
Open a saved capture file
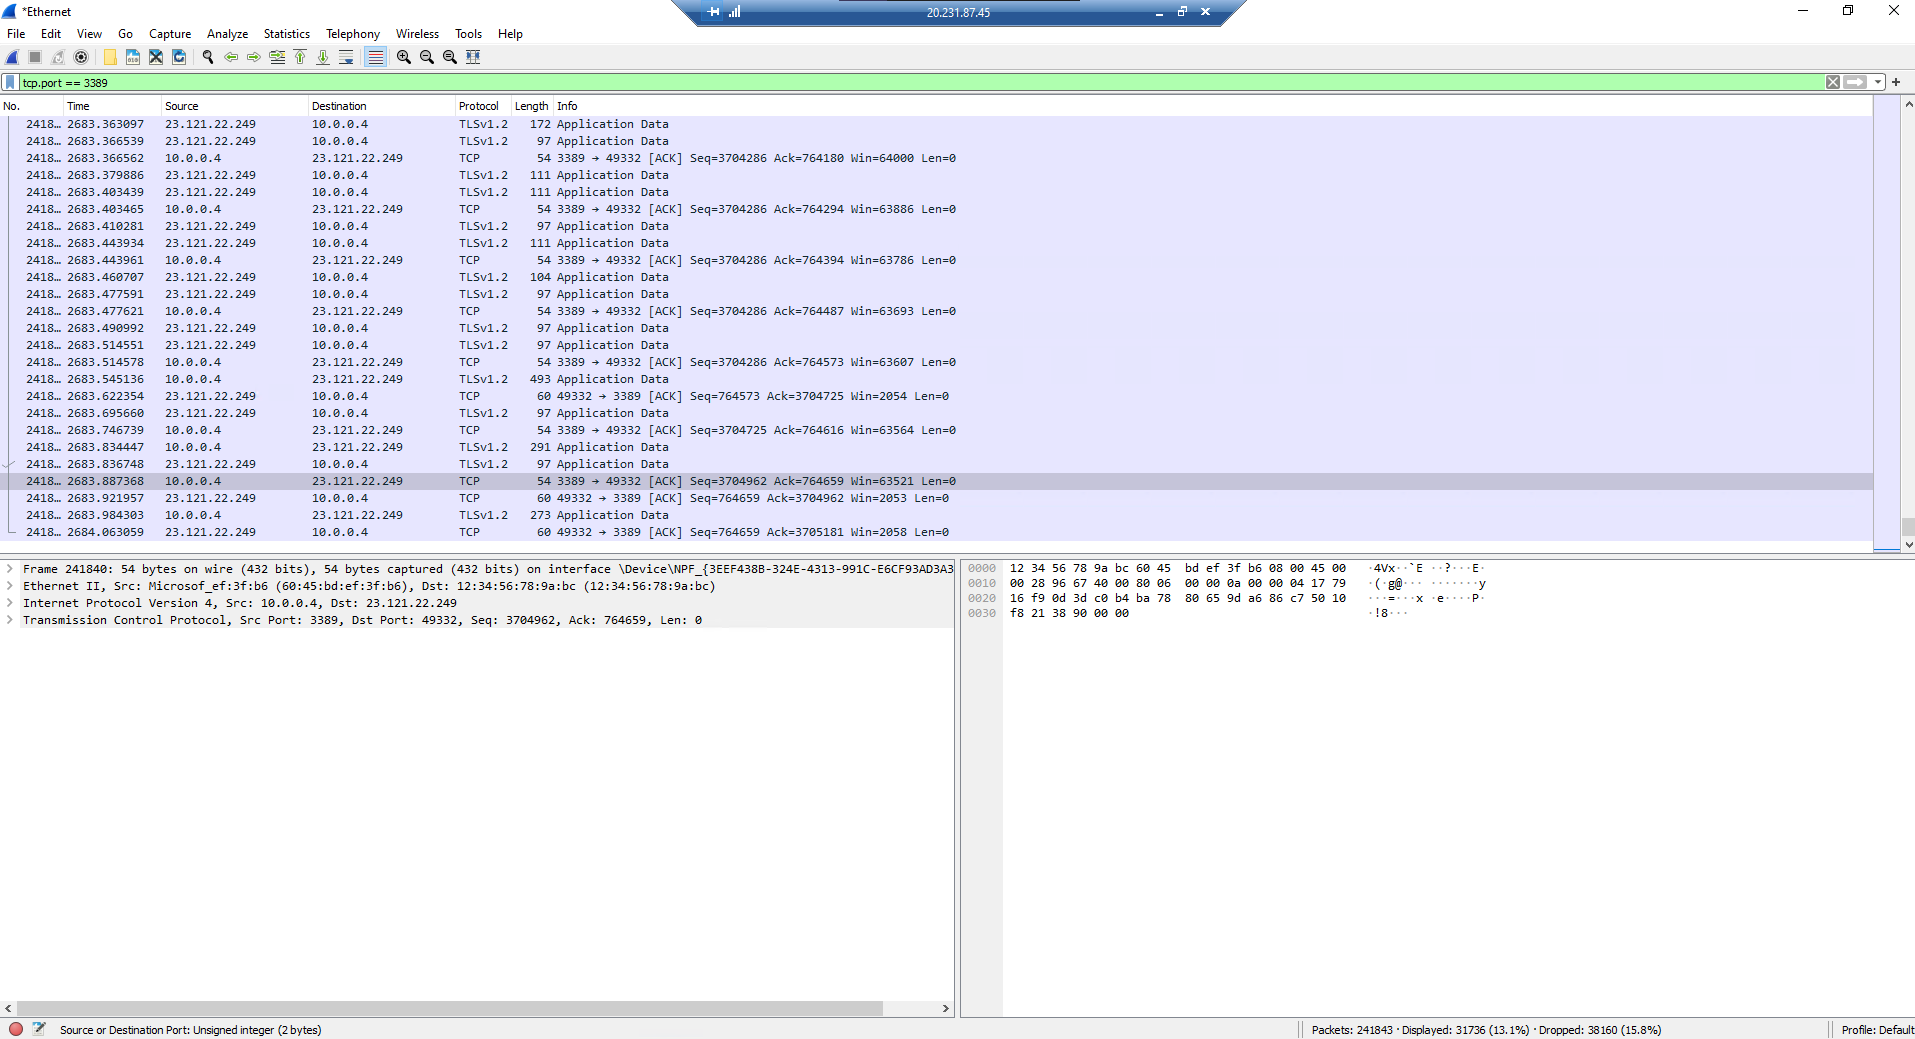(x=109, y=57)
